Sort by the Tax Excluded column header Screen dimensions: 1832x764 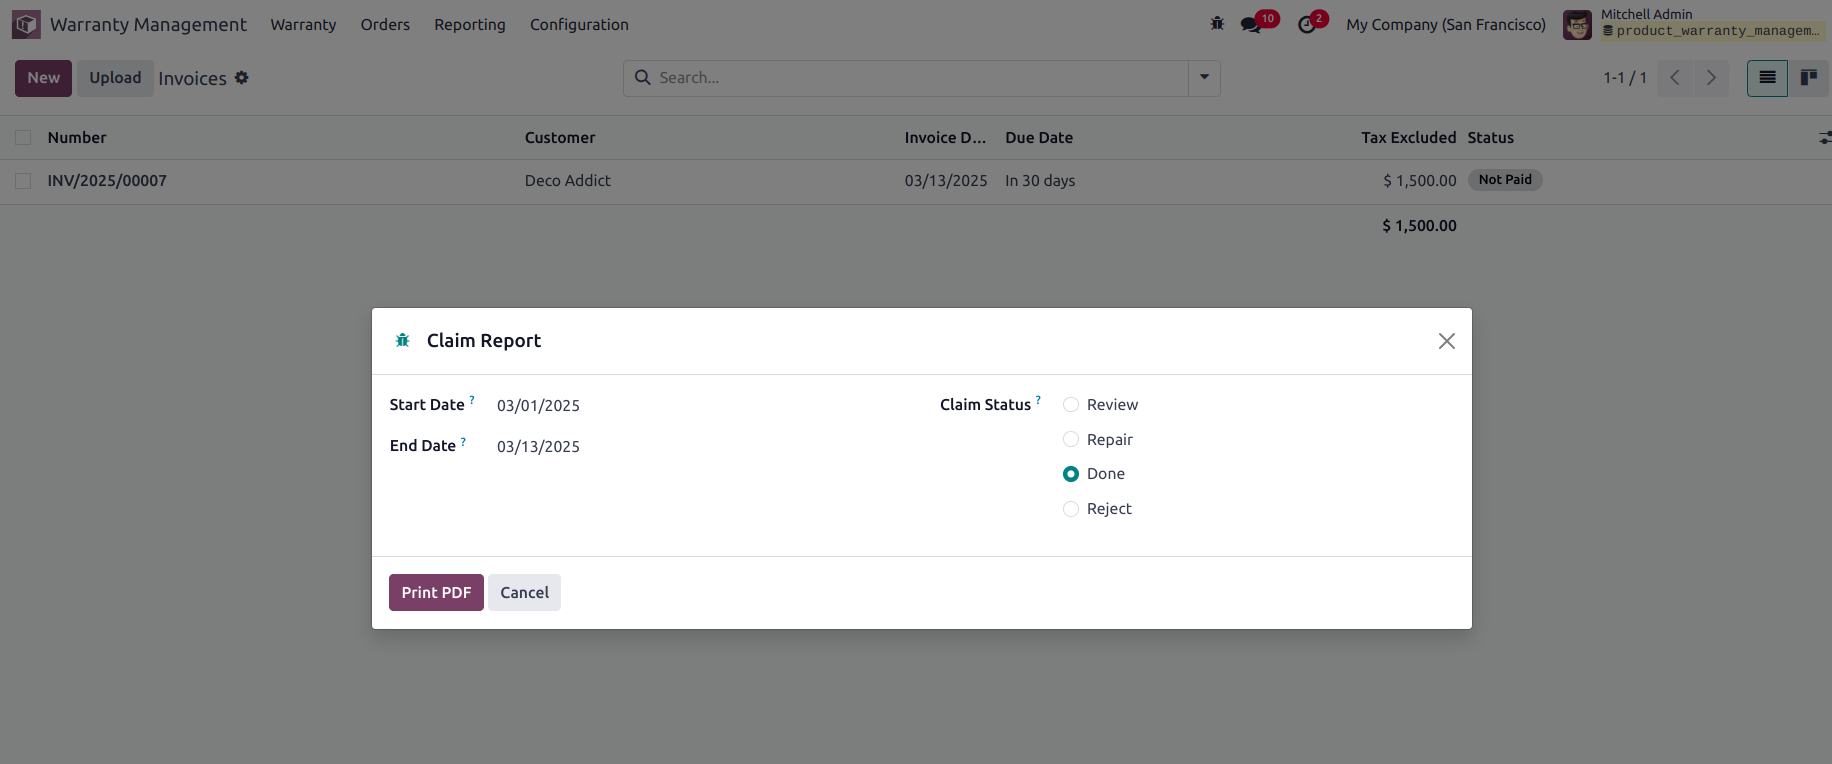1408,138
